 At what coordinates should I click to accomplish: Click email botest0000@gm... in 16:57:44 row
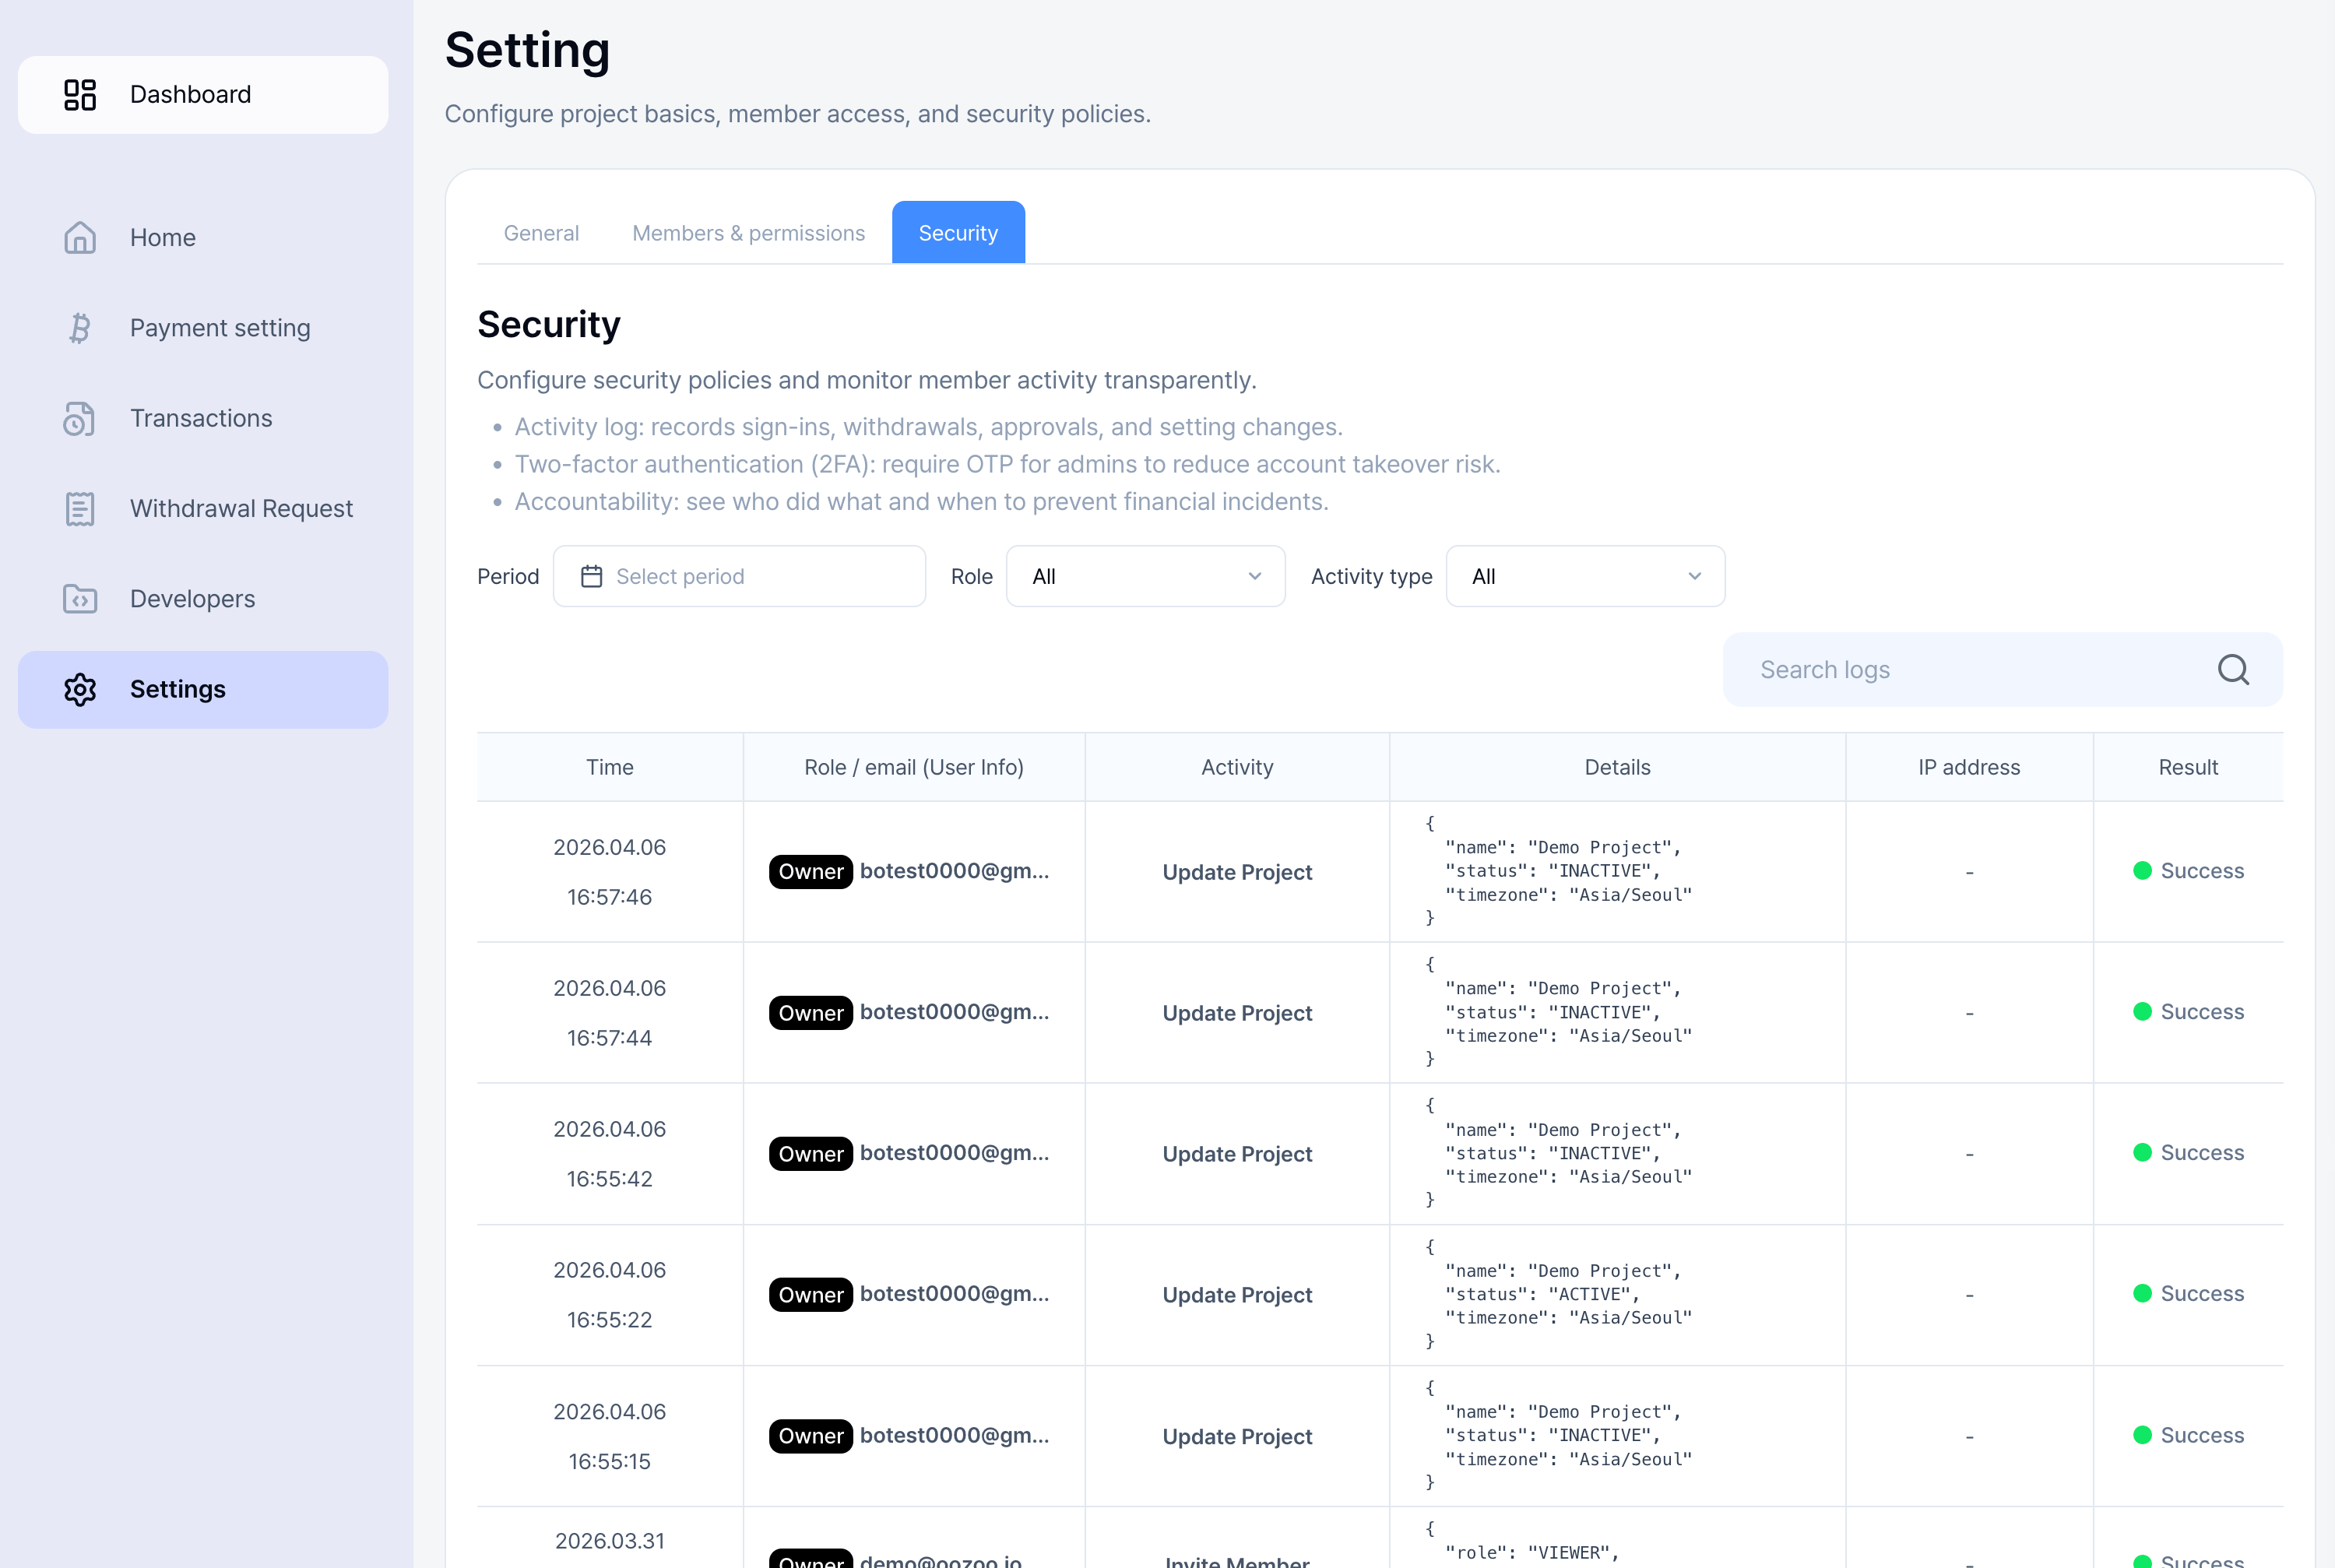click(x=955, y=1012)
